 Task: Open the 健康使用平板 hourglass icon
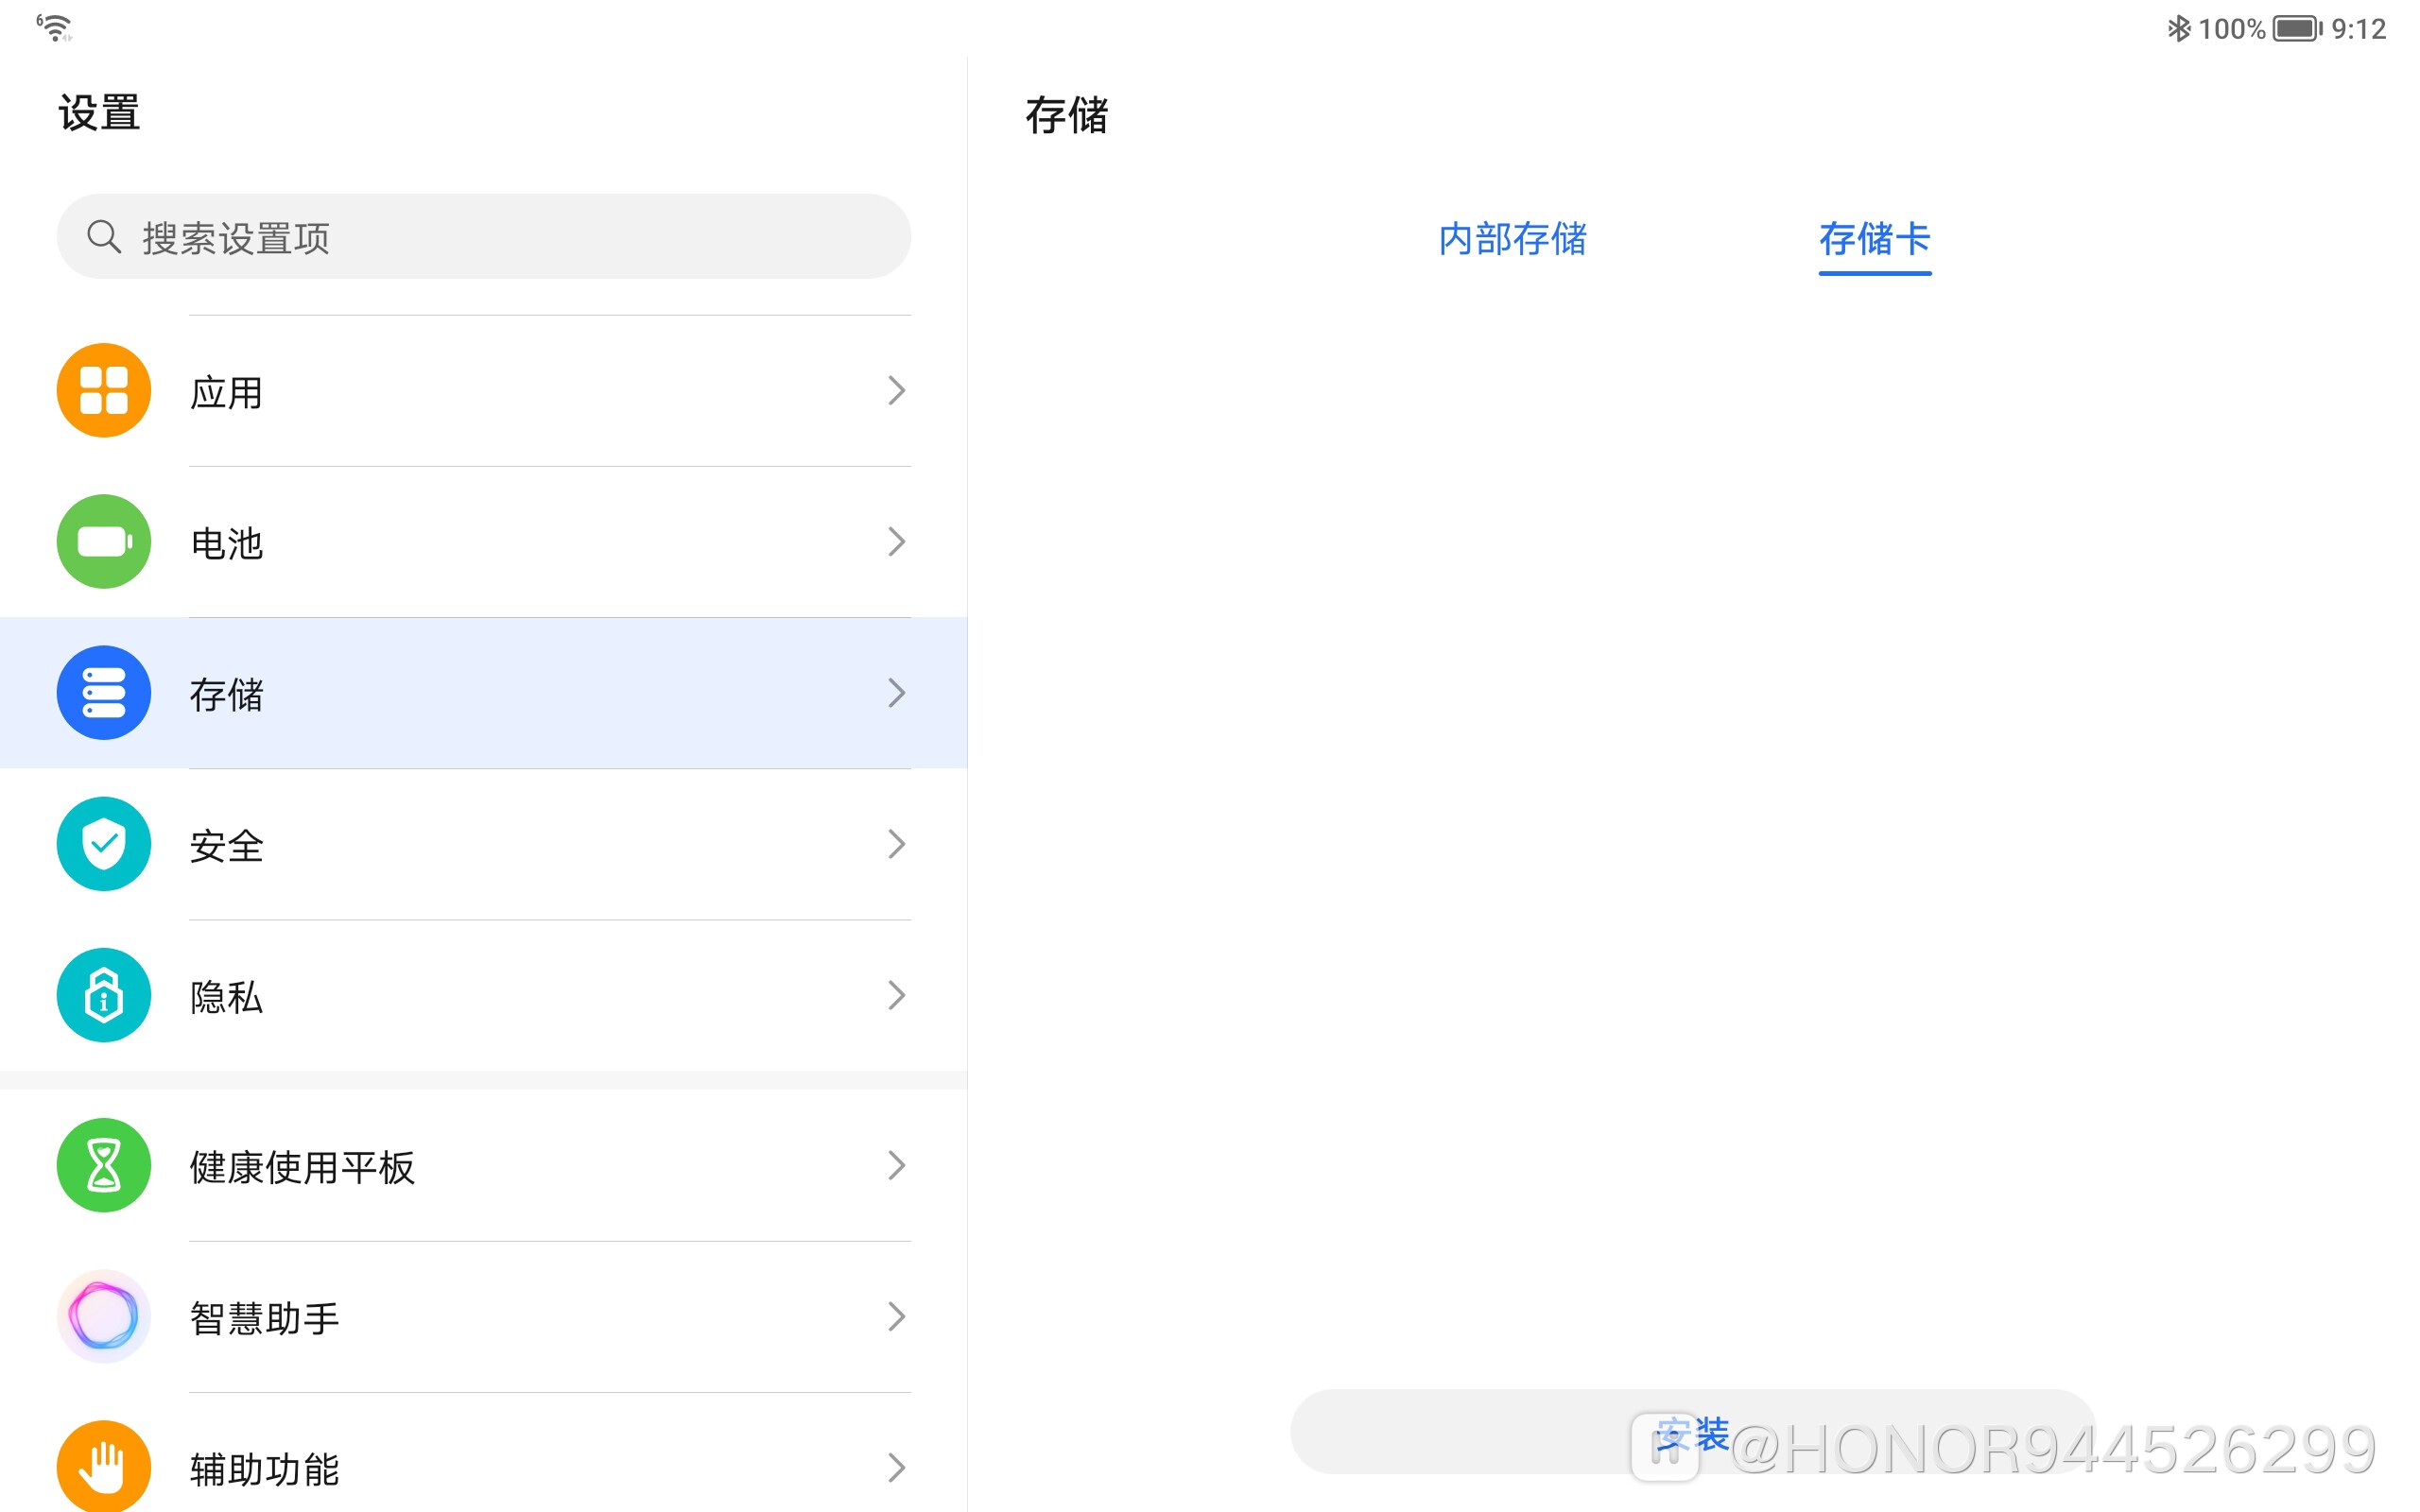[104, 1165]
